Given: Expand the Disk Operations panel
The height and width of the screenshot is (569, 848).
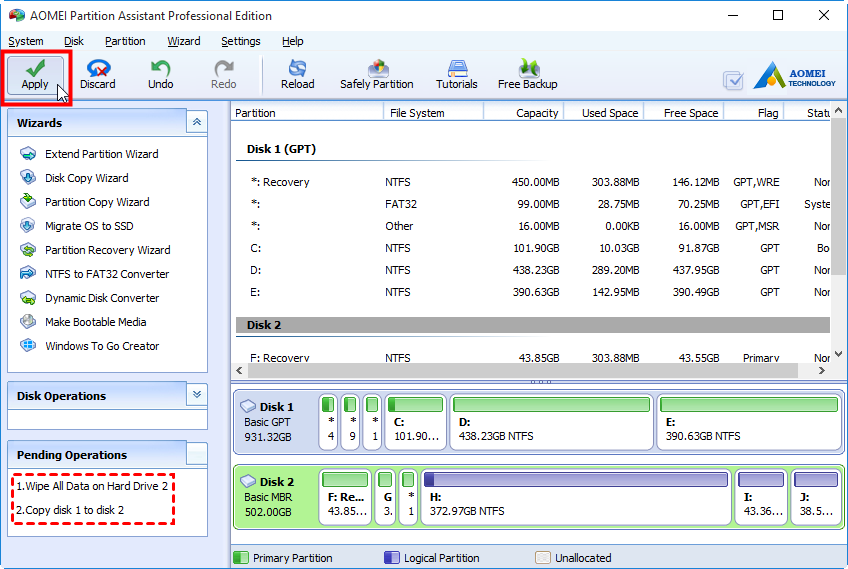Looking at the screenshot, I should pos(197,395).
